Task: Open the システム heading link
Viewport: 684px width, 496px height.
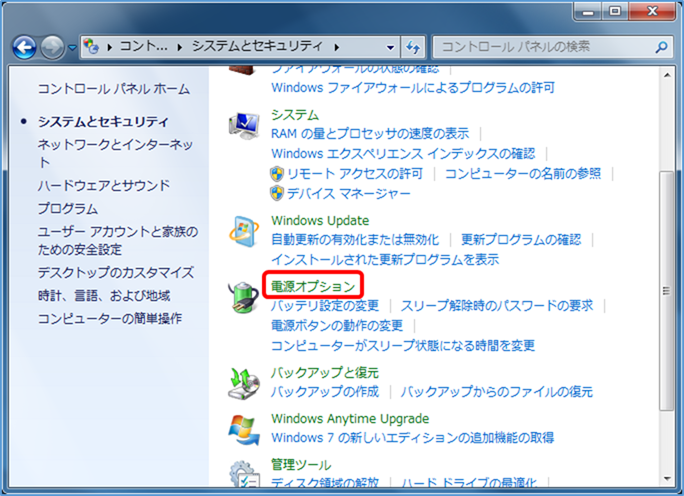Action: tap(295, 115)
